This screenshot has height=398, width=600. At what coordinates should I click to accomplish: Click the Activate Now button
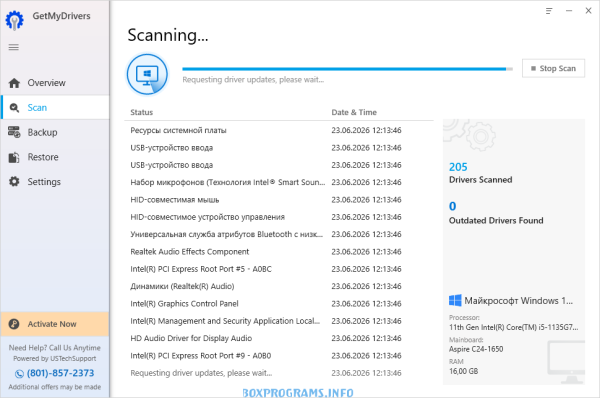[55, 324]
